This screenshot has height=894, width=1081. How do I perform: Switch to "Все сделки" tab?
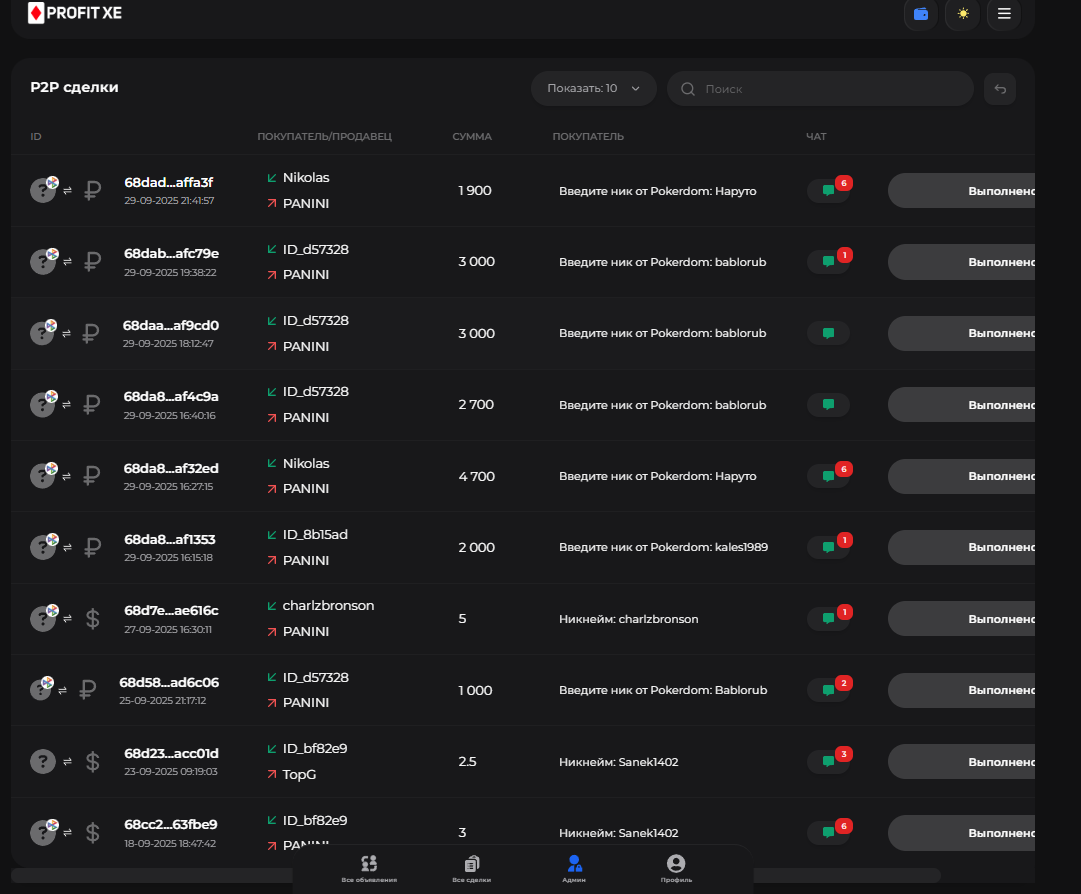tap(472, 868)
